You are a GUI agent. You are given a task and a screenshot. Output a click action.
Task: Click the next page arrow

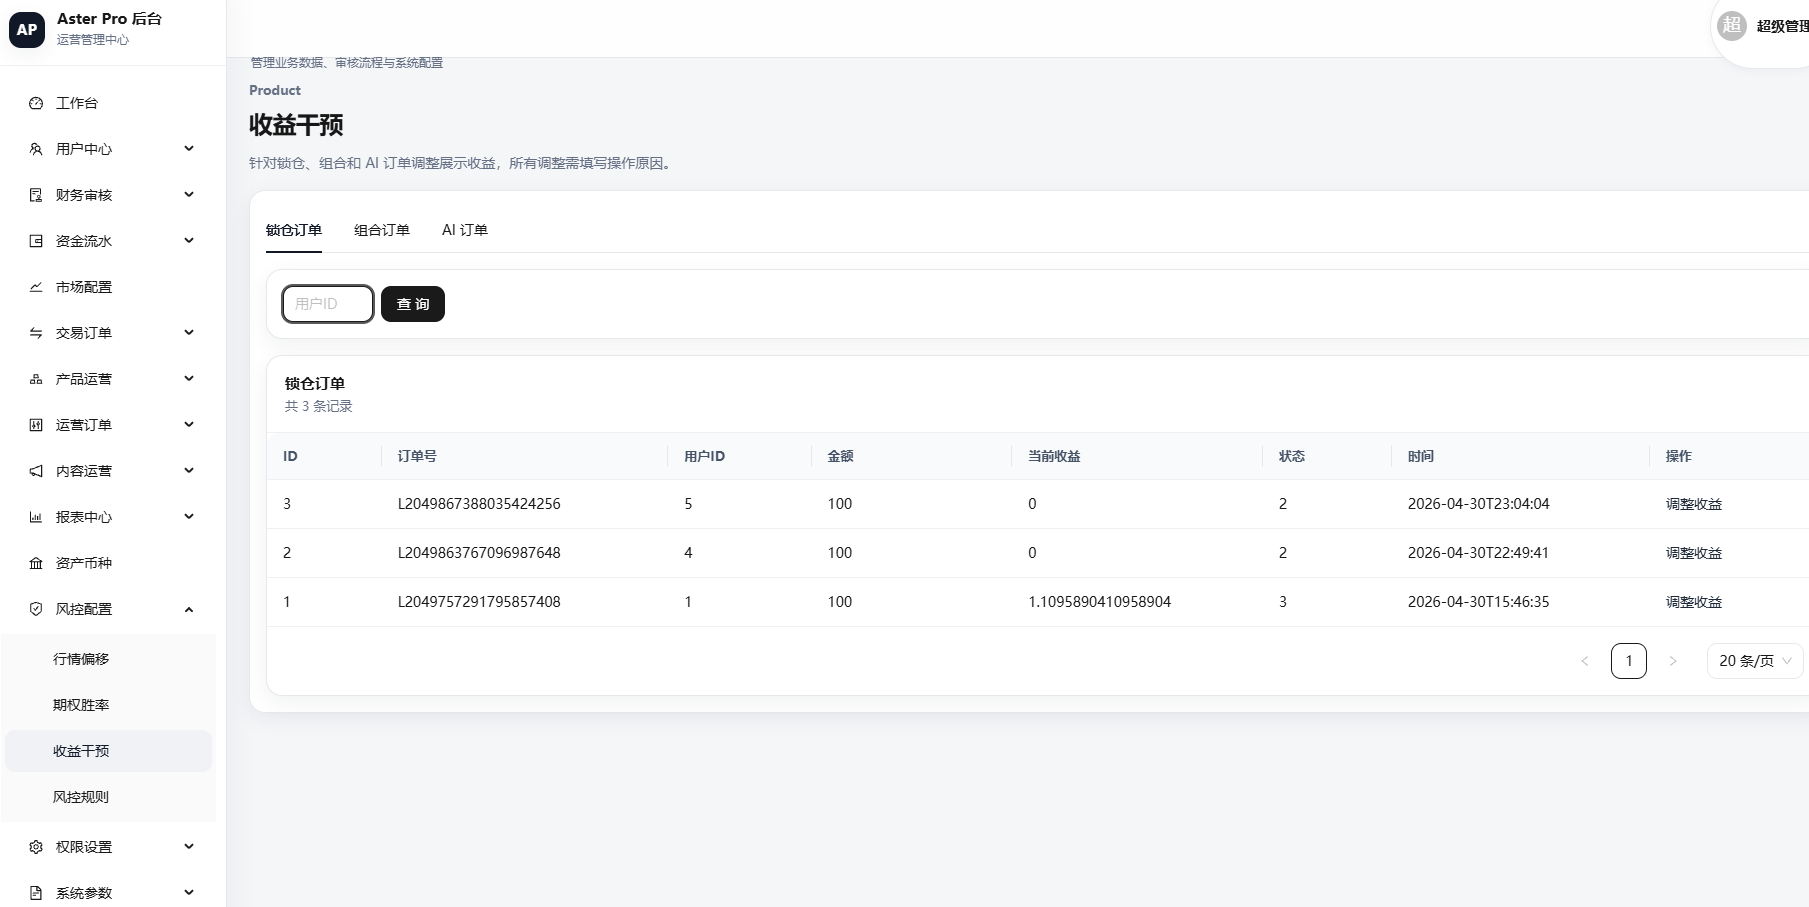[1673, 661]
